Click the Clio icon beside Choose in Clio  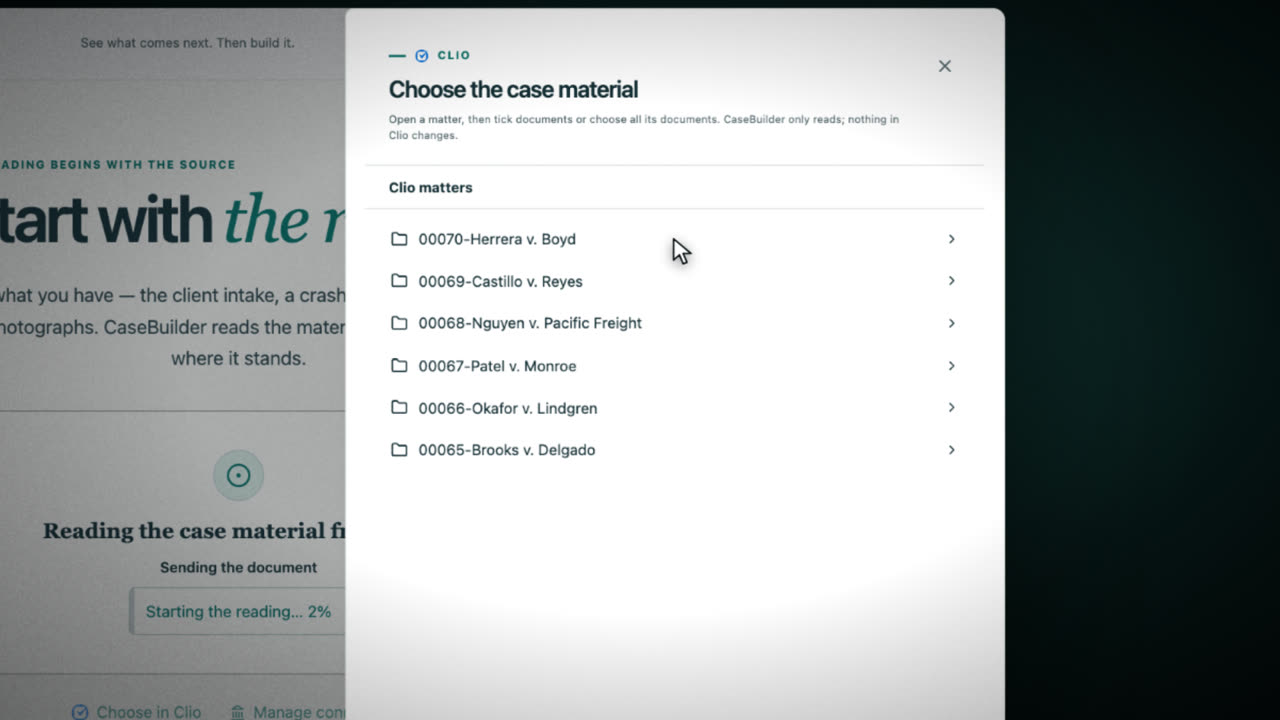(x=80, y=712)
